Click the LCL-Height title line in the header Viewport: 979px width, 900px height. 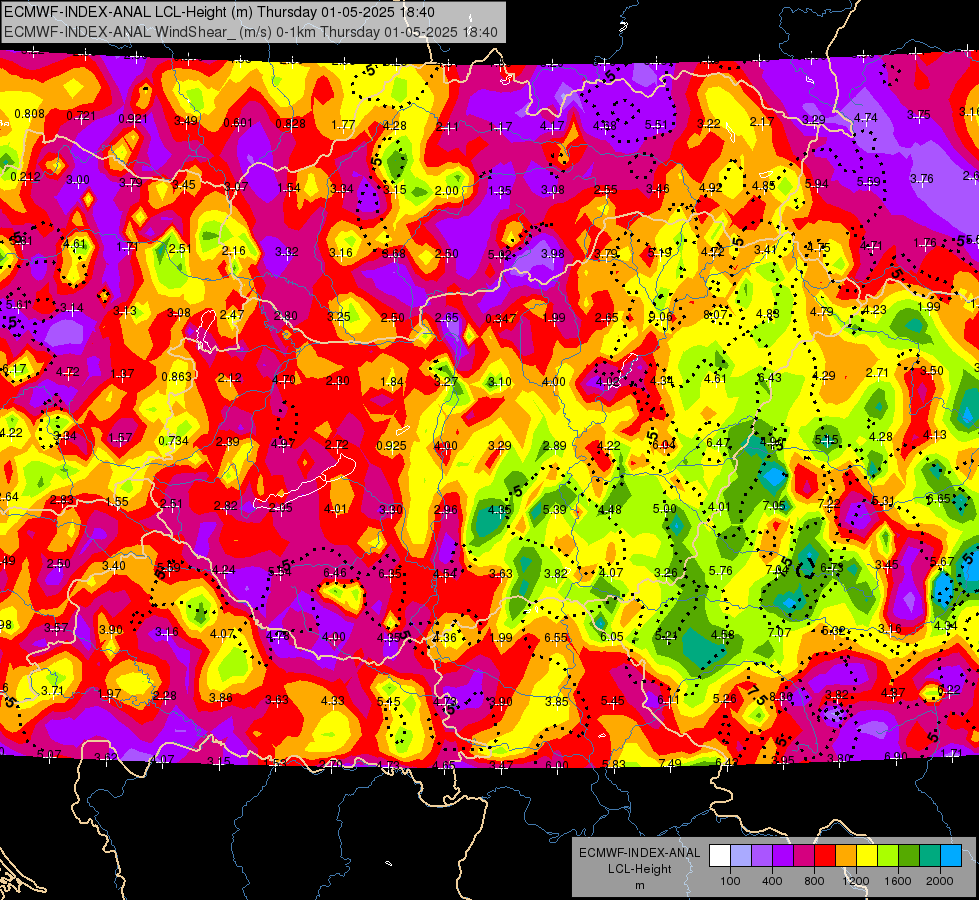click(219, 12)
